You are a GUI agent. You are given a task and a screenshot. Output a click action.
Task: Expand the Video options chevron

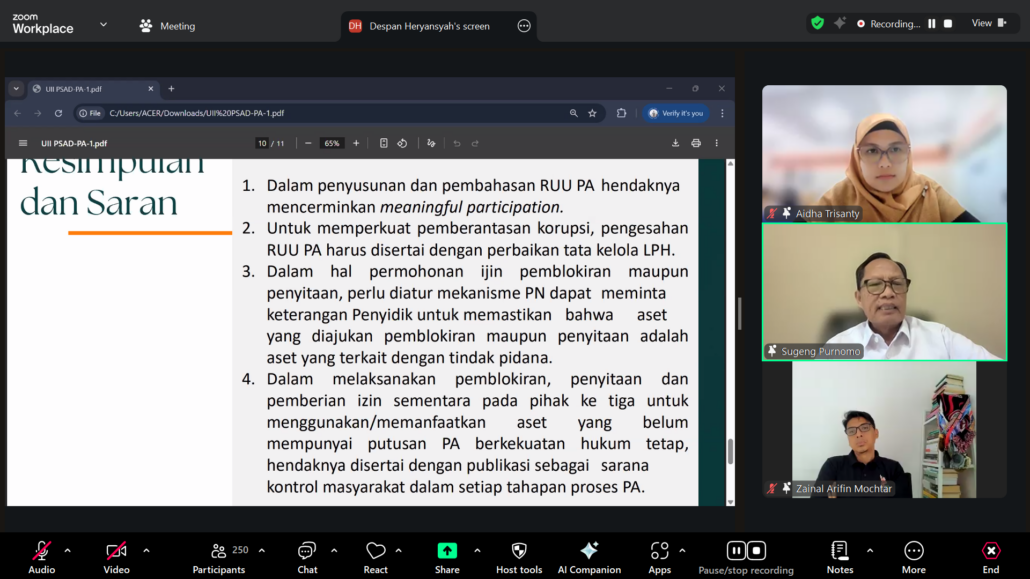pos(146,550)
